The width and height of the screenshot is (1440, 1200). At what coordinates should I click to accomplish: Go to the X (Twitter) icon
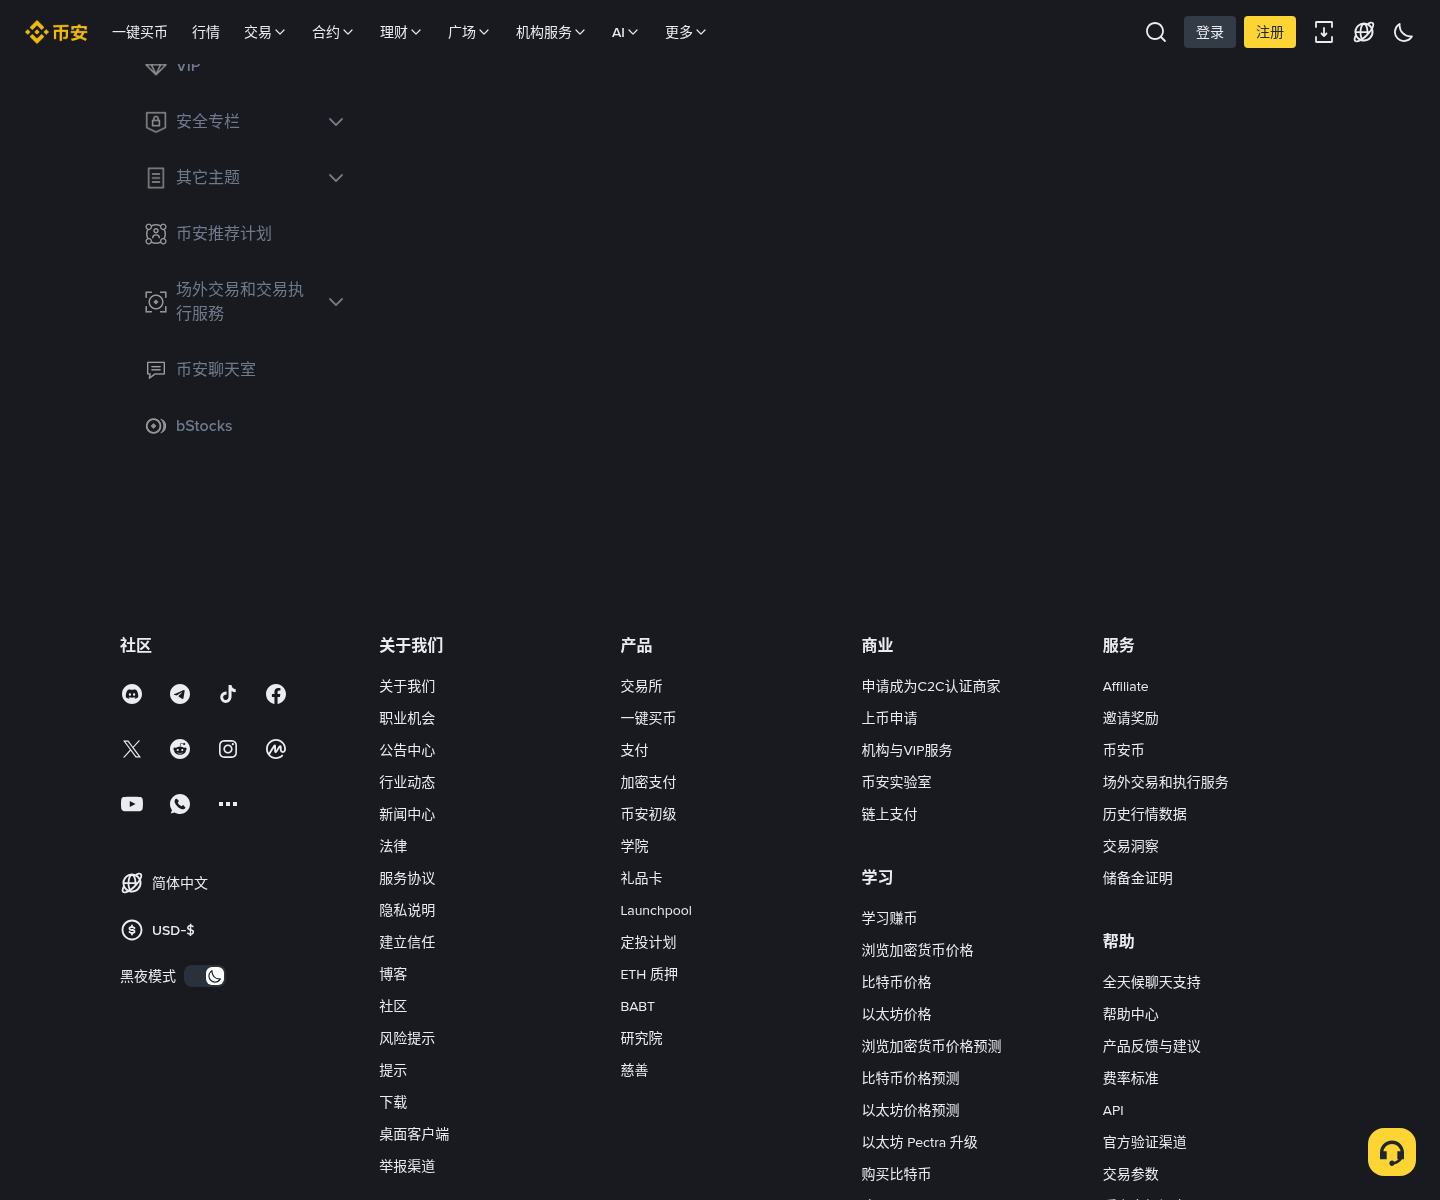point(132,749)
